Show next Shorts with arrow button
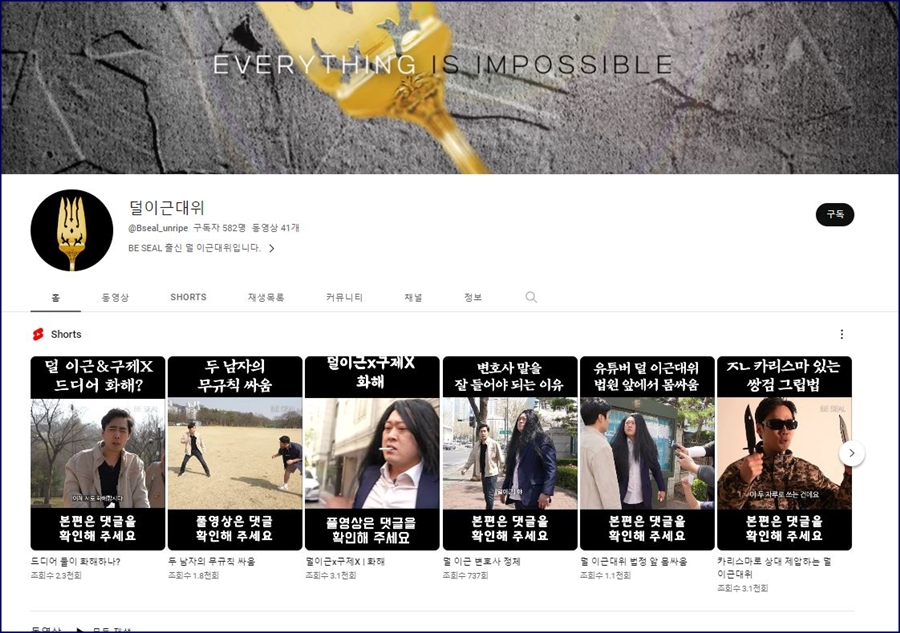 (x=851, y=453)
